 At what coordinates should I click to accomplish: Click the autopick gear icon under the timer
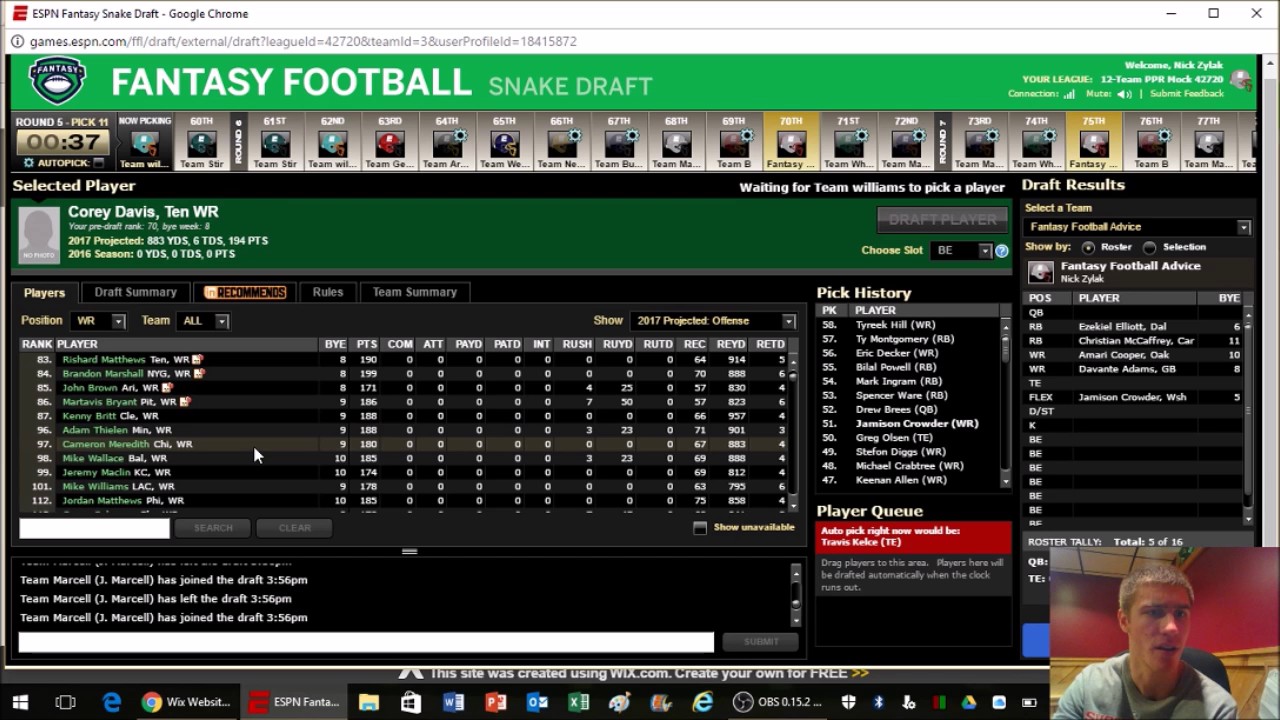click(x=29, y=162)
